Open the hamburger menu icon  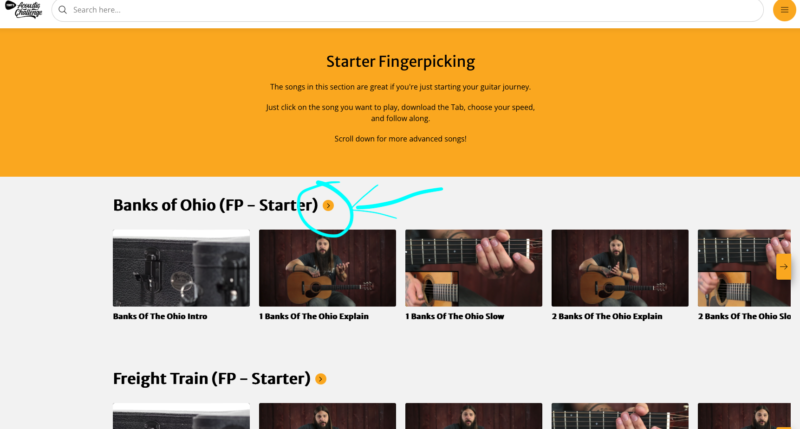point(784,10)
